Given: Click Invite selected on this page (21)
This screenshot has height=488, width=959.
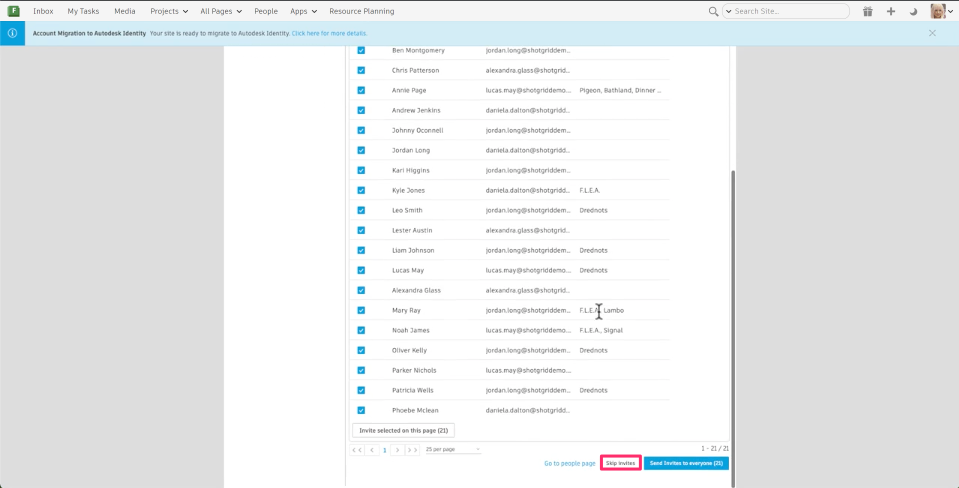Looking at the screenshot, I should pyautogui.click(x=403, y=431).
